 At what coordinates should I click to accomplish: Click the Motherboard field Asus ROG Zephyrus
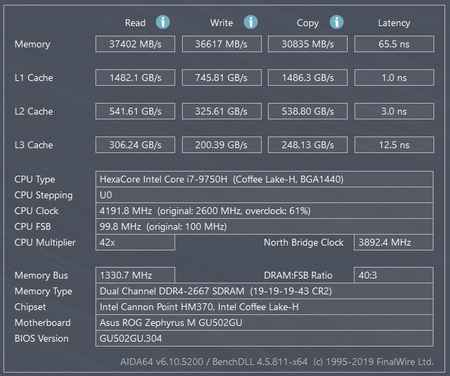264,323
